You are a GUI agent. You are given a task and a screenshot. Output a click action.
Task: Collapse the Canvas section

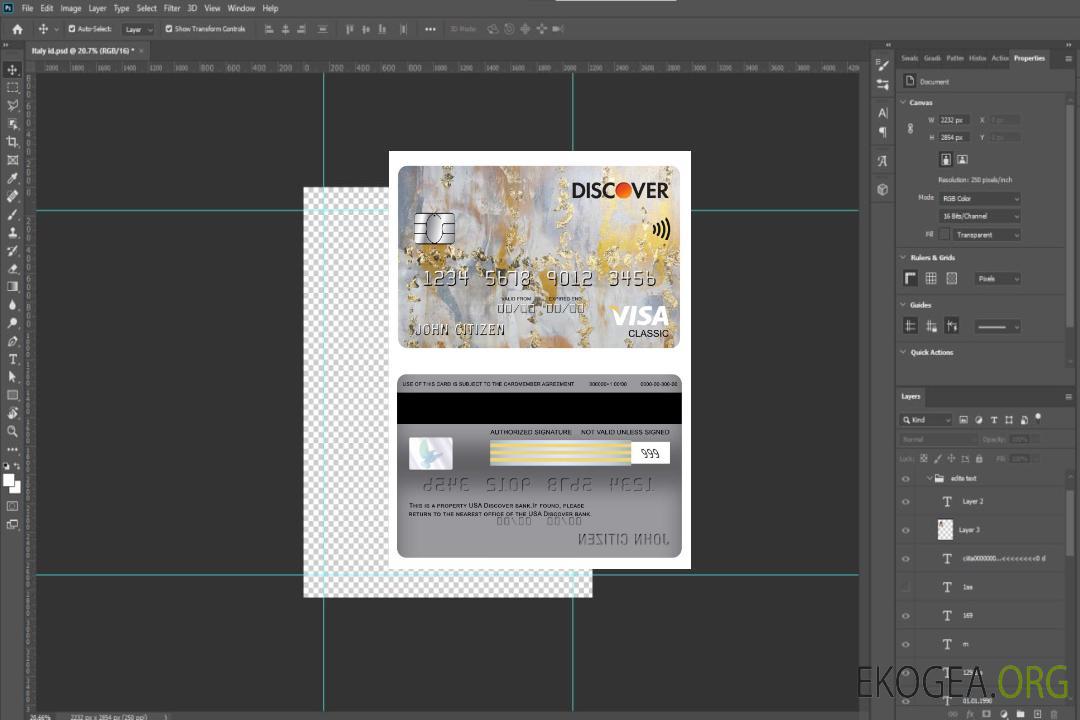coord(903,102)
